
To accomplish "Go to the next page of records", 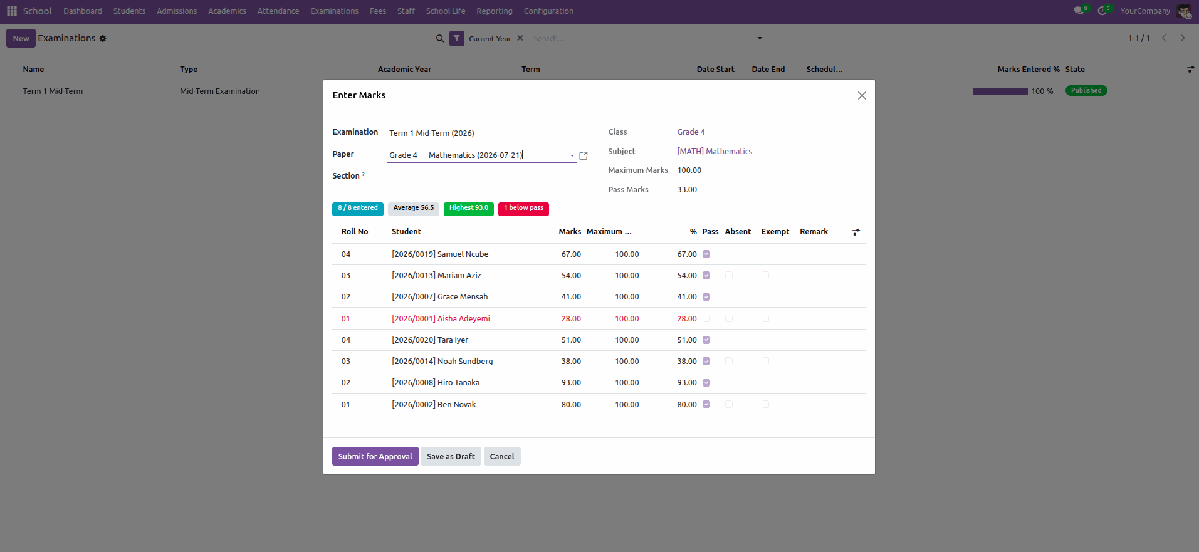I will click(1182, 38).
